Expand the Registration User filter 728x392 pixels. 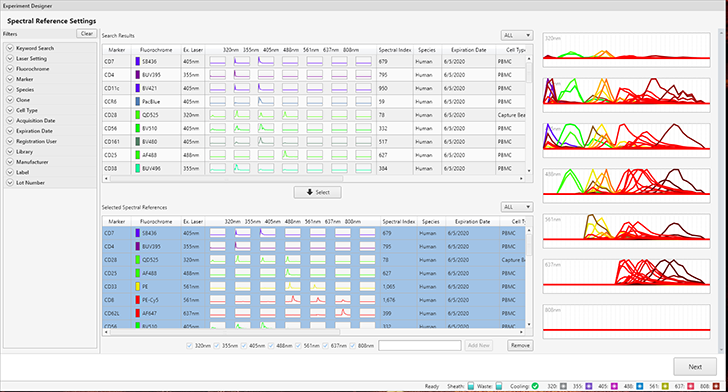click(10, 141)
